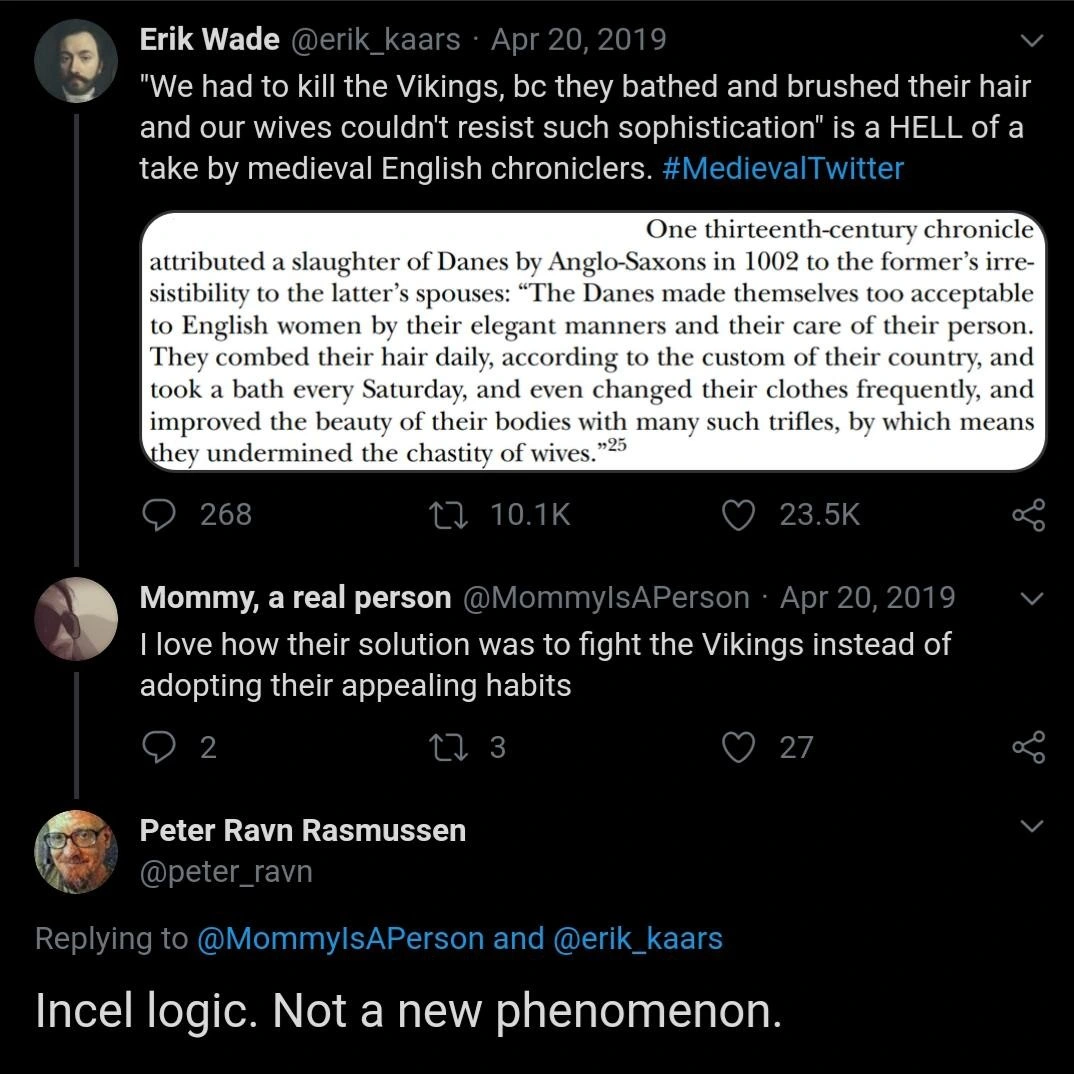Open Erik Wade's profile picture
The width and height of the screenshot is (1074, 1074).
coord(76,61)
